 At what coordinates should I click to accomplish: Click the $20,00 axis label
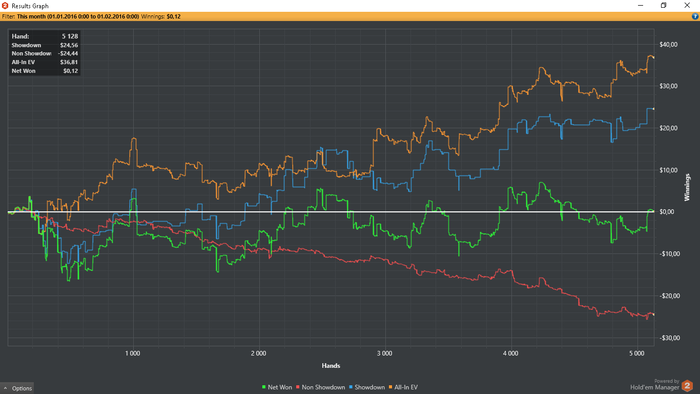[x=668, y=128]
